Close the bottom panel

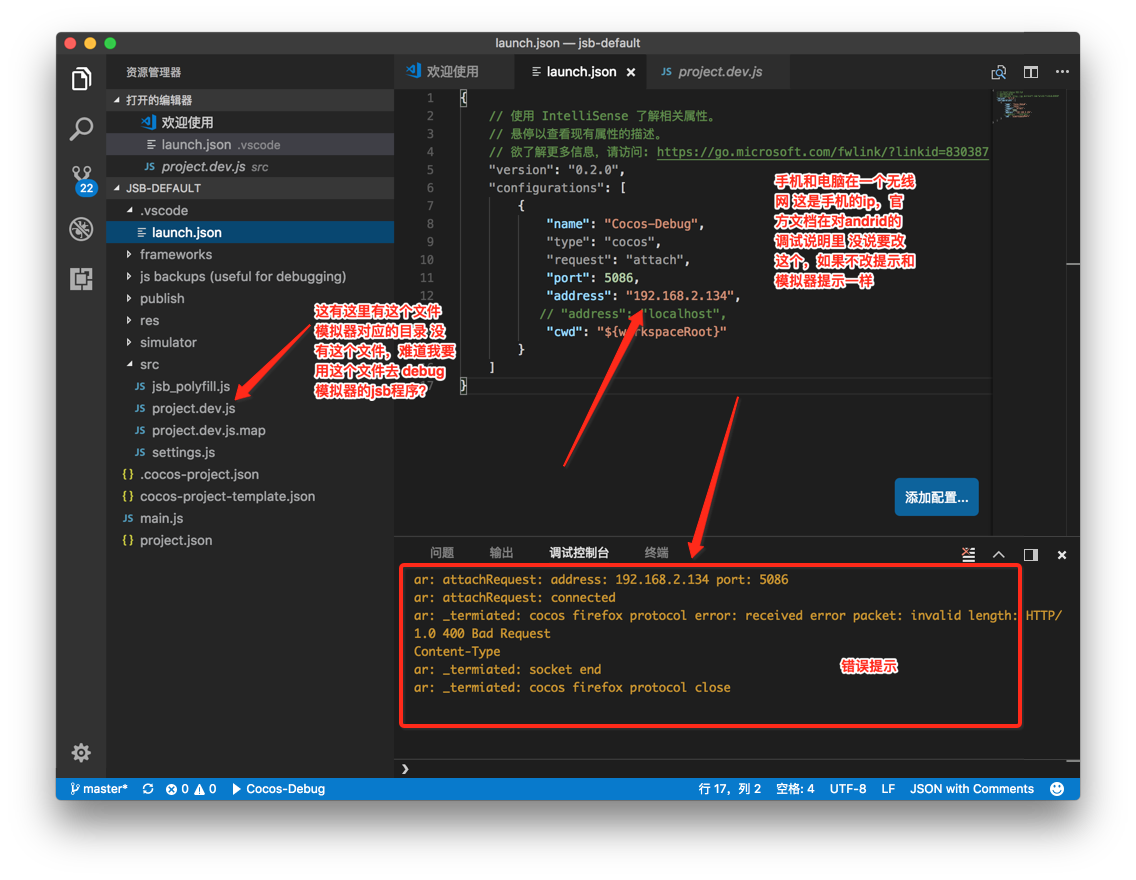click(1061, 555)
